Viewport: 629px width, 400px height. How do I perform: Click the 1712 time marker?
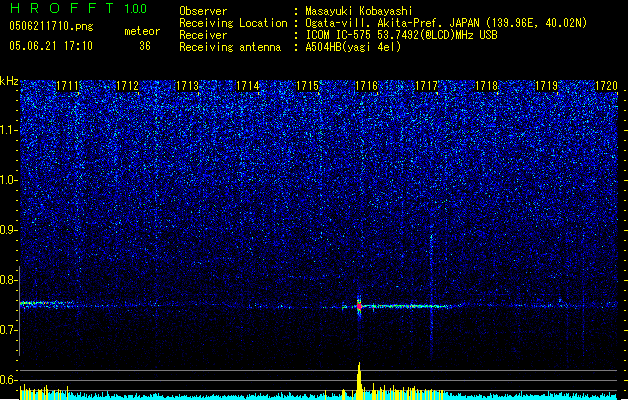pos(127,86)
